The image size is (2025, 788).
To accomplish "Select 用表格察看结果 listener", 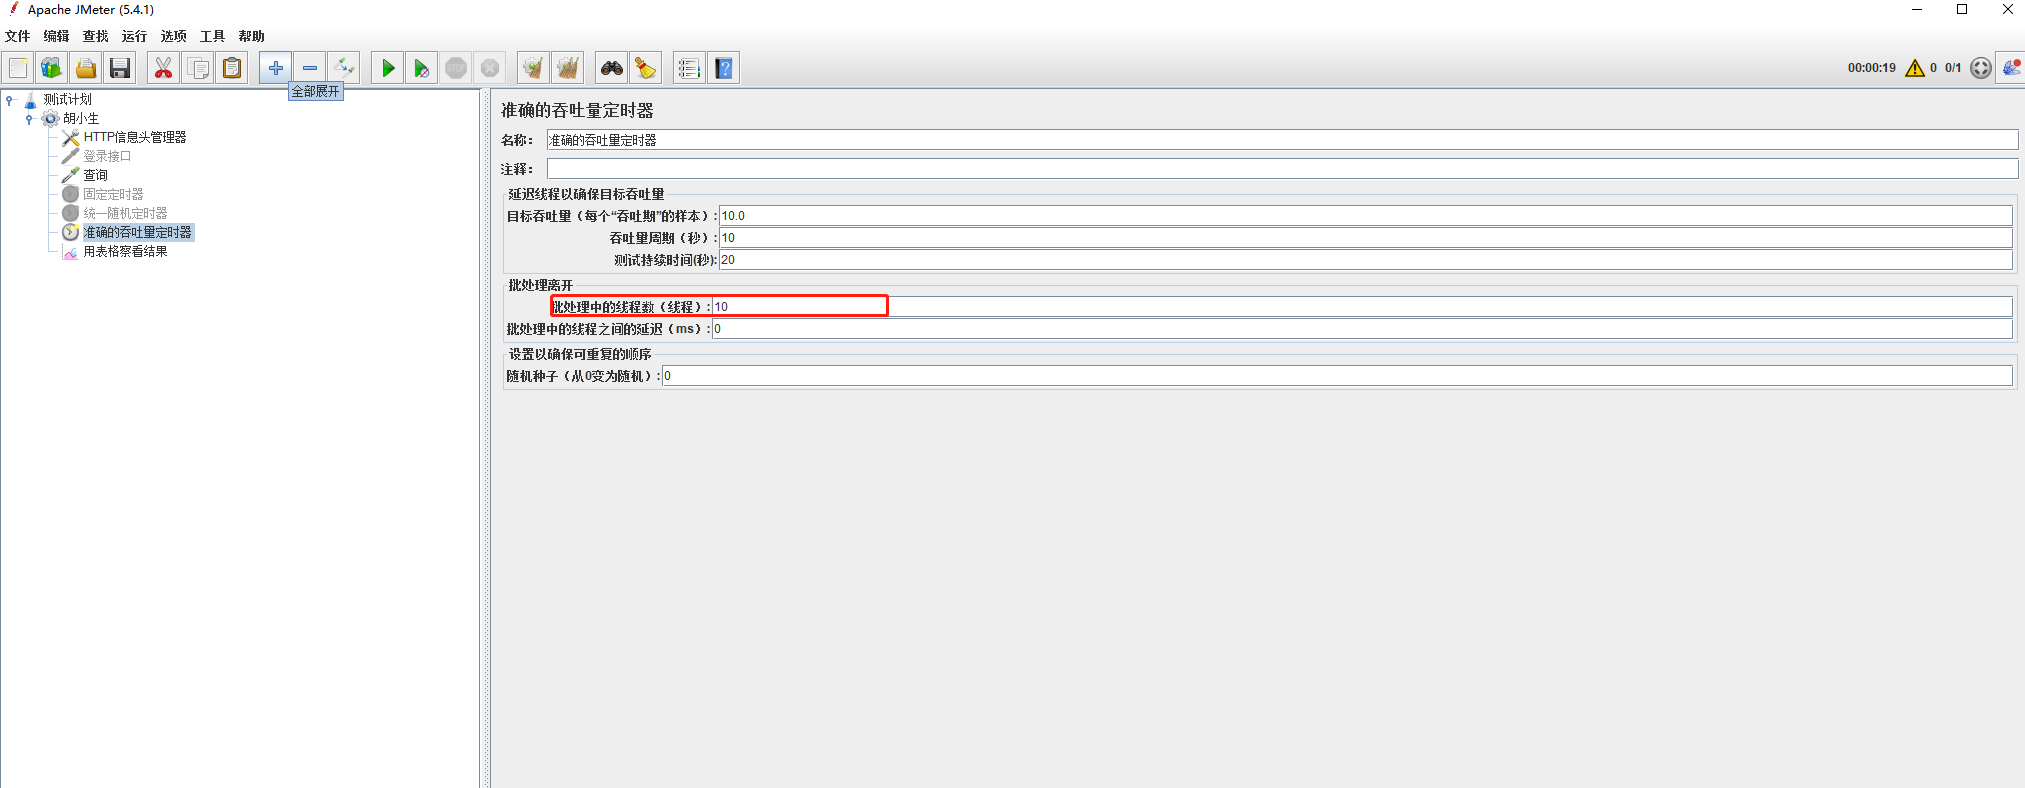I will pos(125,251).
